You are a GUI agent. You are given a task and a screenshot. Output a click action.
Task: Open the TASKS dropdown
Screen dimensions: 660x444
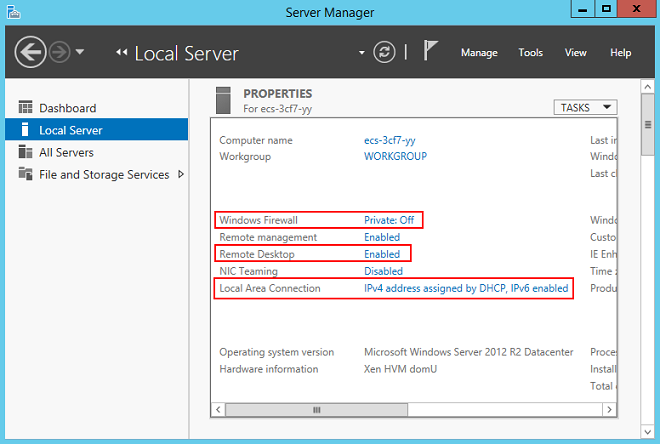point(585,107)
